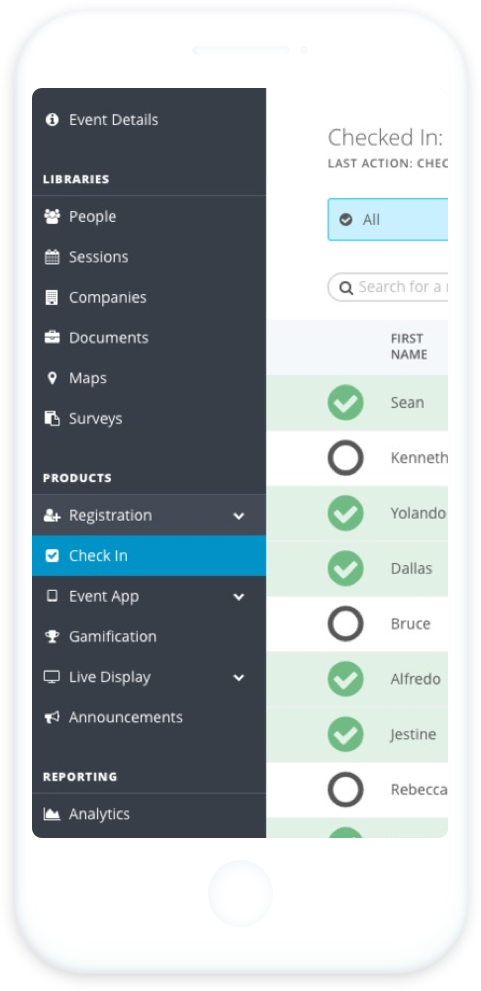
Task: Expand the Registration submenu chevron
Action: pos(239,516)
